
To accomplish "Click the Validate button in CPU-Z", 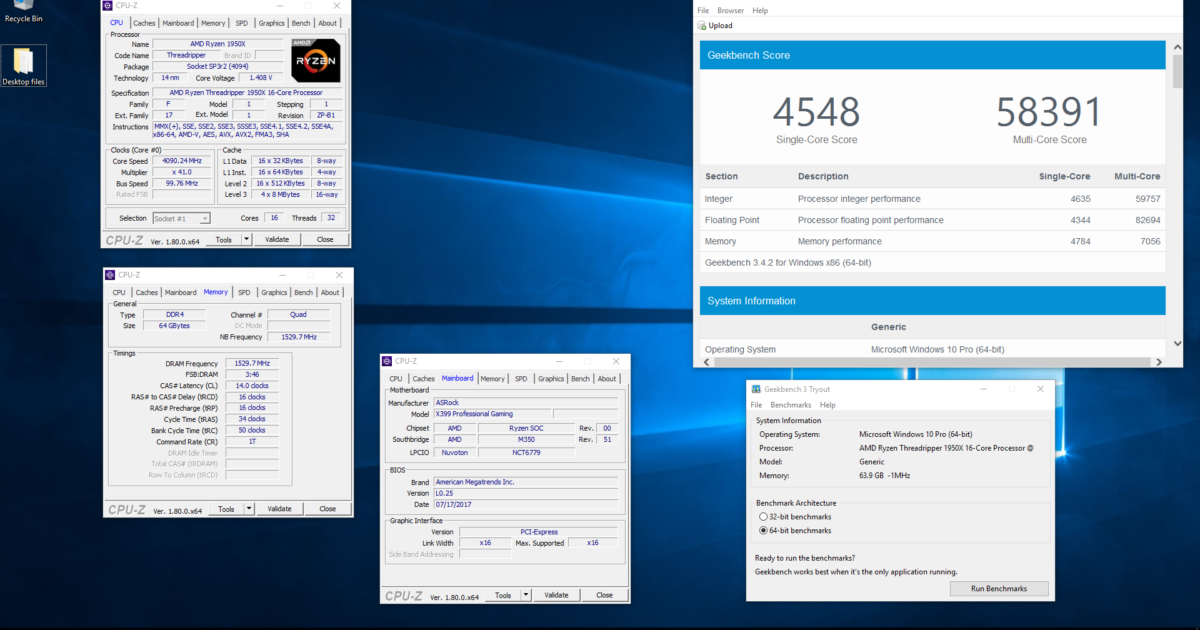I will click(277, 239).
